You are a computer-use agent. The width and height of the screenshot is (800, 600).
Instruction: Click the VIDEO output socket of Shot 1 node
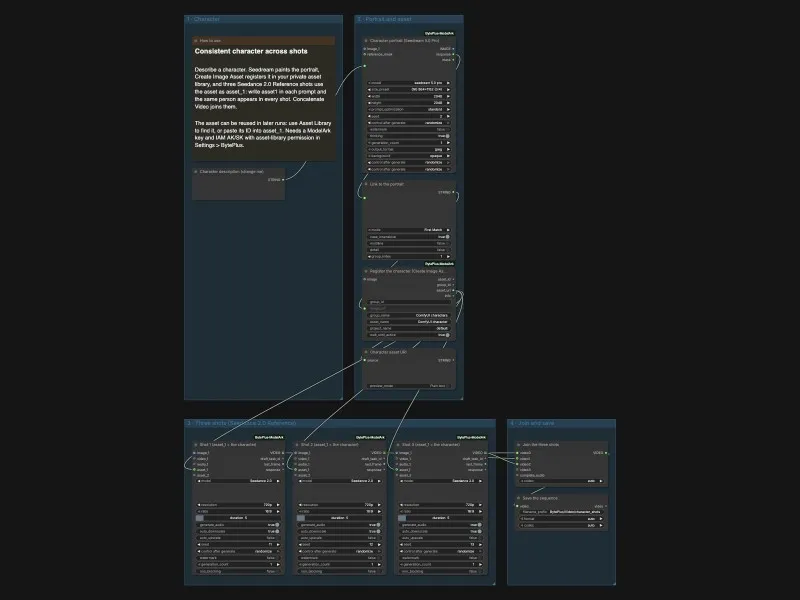click(x=283, y=453)
